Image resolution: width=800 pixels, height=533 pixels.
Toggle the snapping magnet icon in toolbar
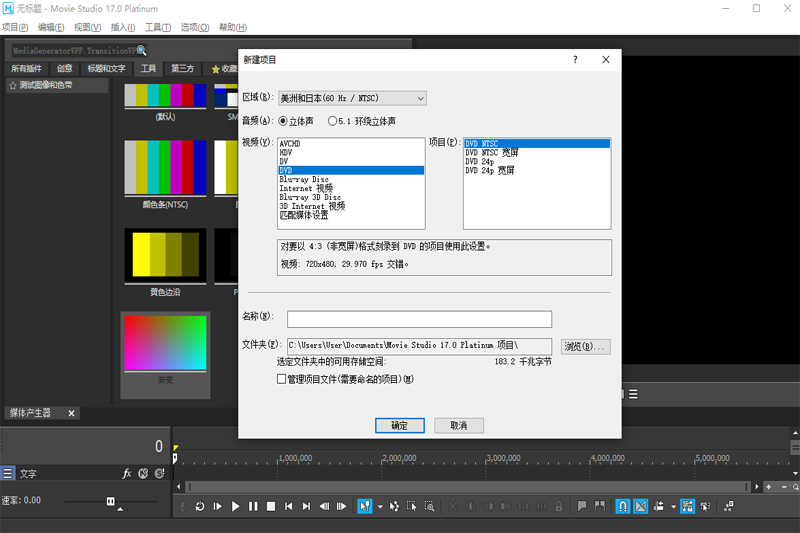(623, 507)
